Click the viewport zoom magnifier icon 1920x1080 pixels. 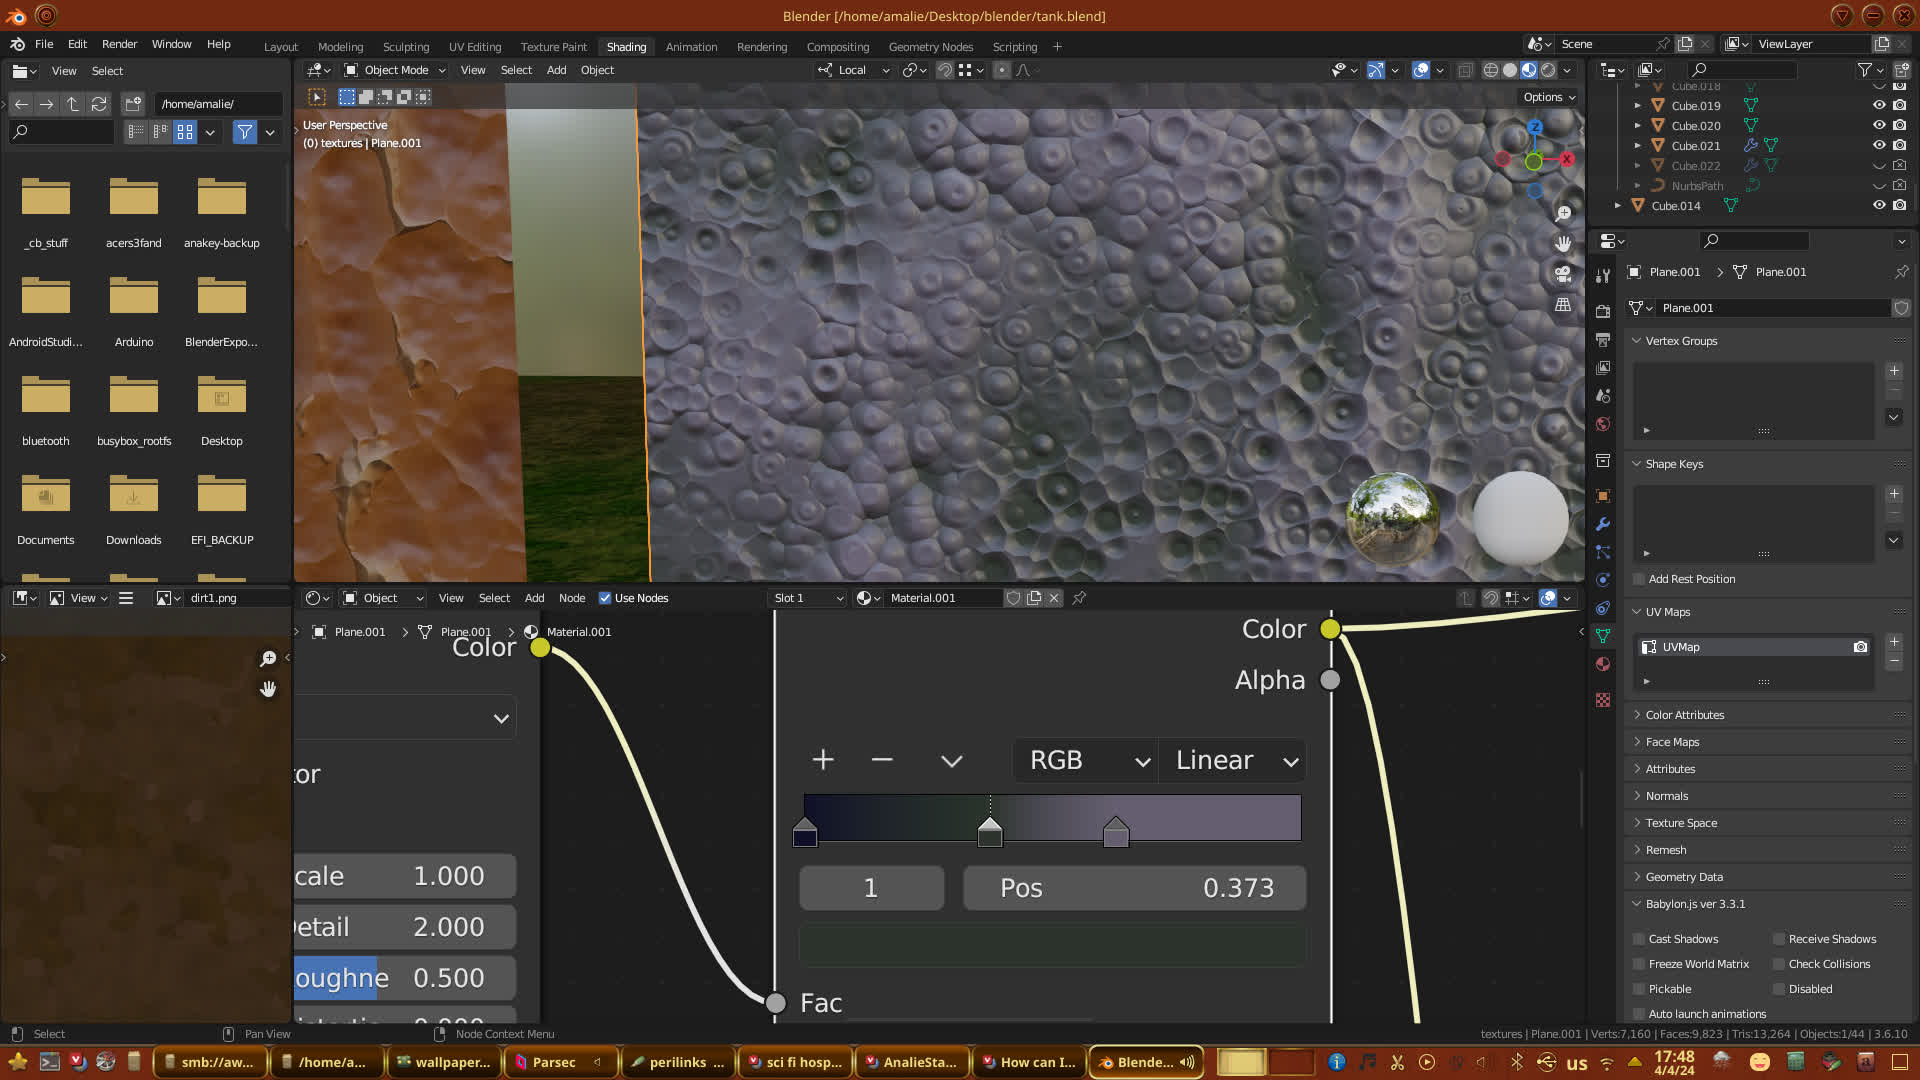click(x=1563, y=214)
